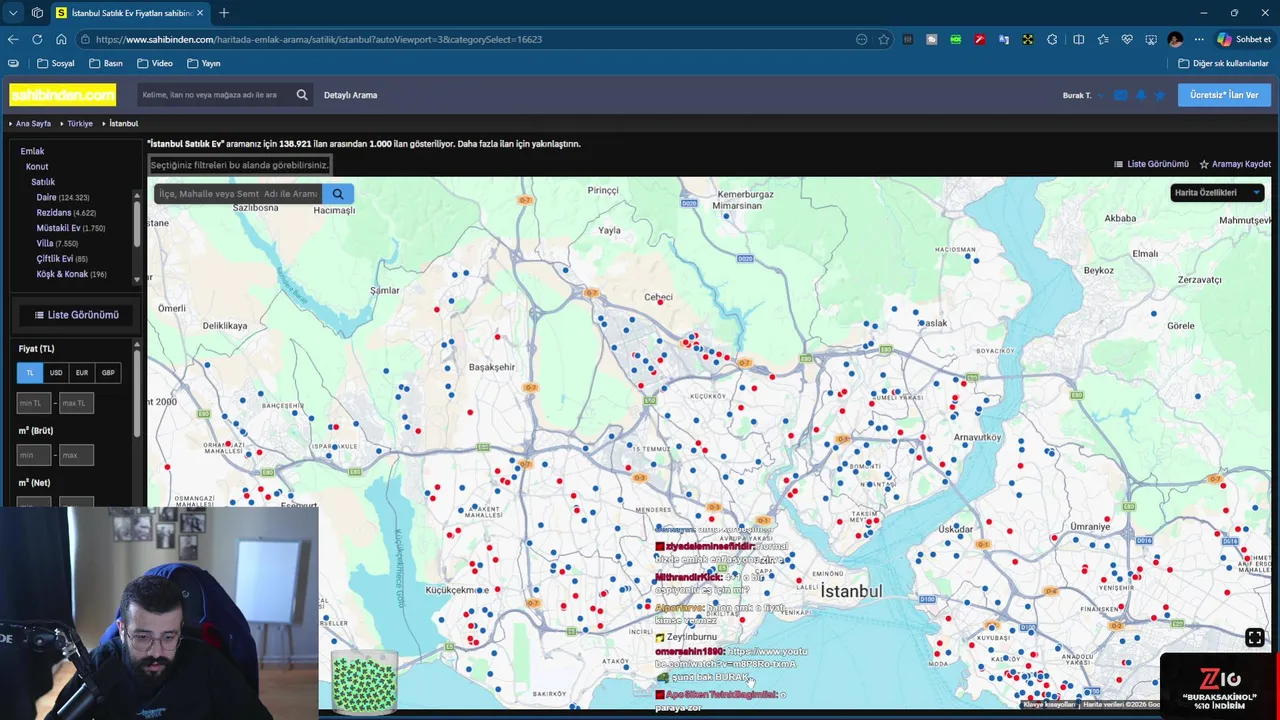The height and width of the screenshot is (720, 1280).
Task: Open the Sohbet et Copilot button
Action: pyautogui.click(x=1244, y=39)
